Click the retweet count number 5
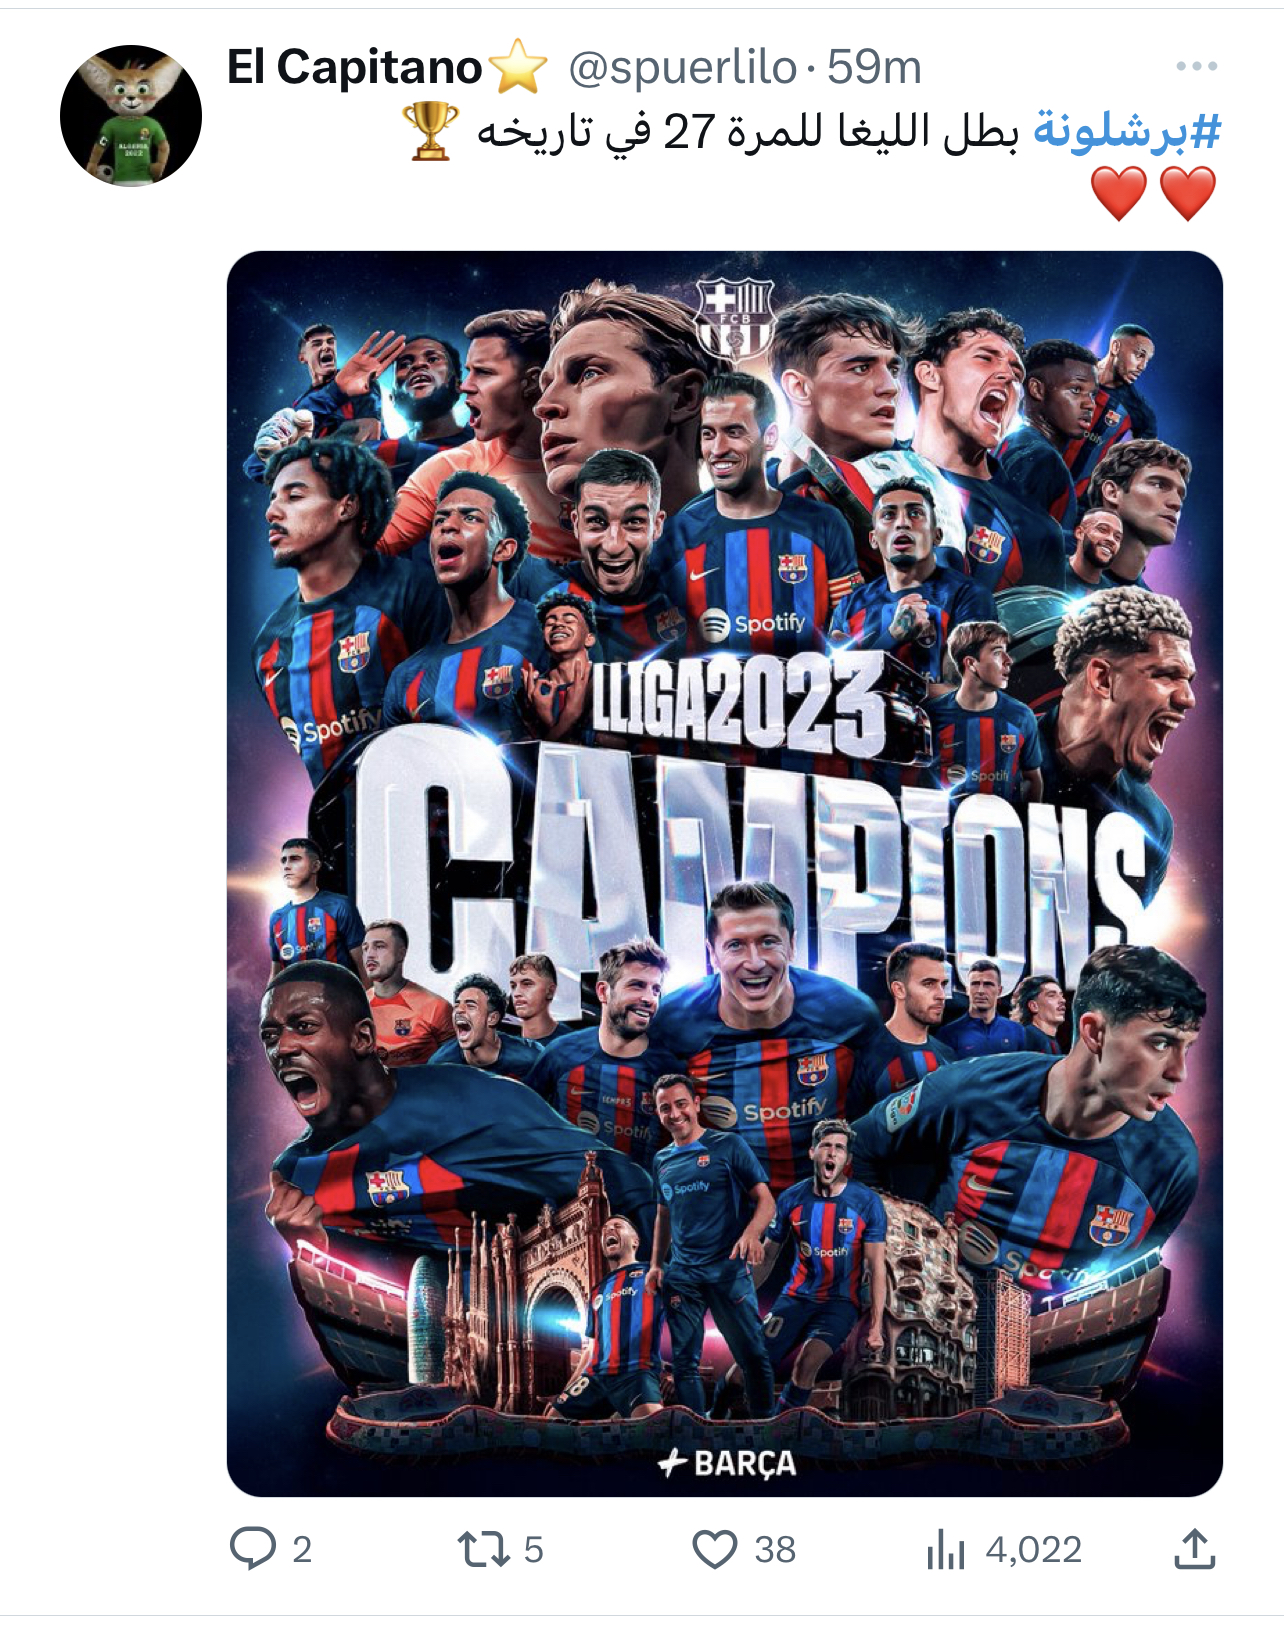The height and width of the screenshot is (1627, 1284). pyautogui.click(x=534, y=1550)
